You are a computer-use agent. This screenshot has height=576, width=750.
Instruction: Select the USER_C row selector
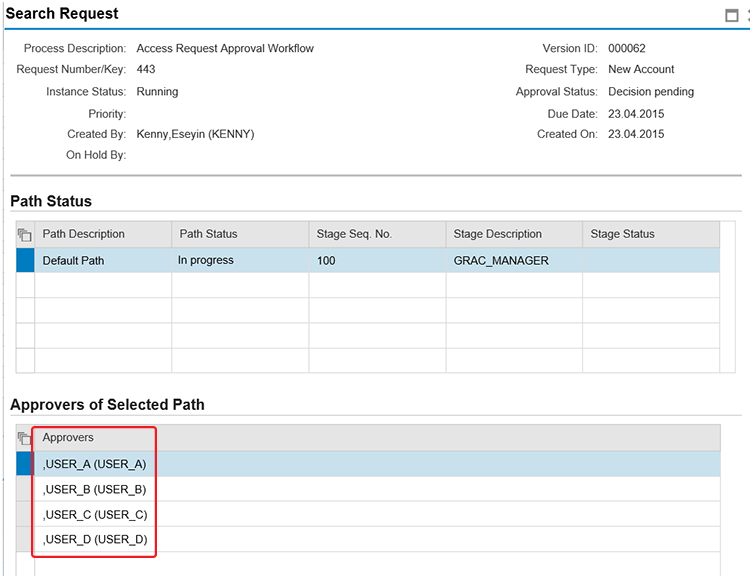coord(25,515)
